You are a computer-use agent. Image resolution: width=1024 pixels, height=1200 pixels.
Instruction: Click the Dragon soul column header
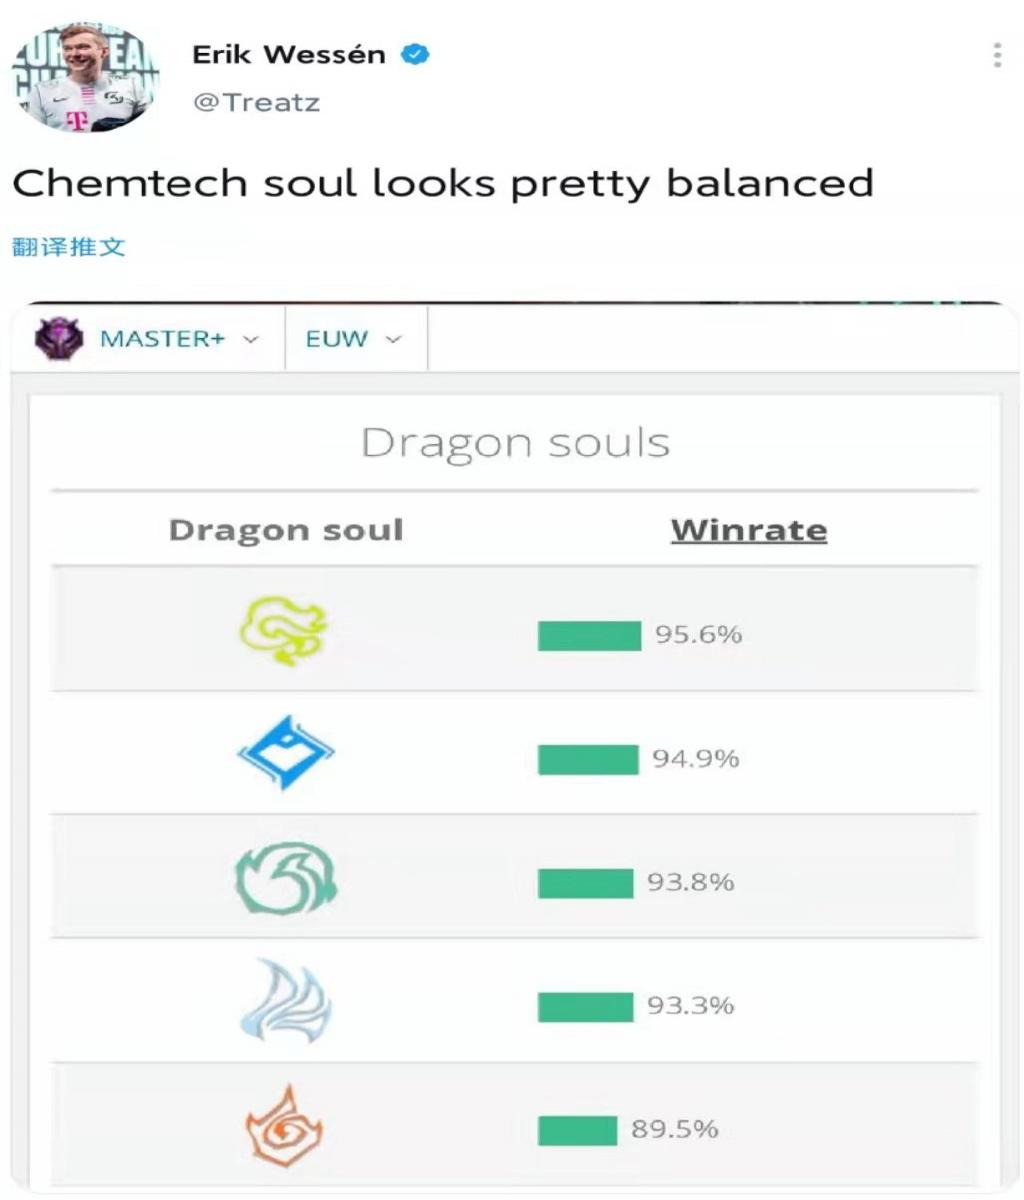pyautogui.click(x=286, y=530)
